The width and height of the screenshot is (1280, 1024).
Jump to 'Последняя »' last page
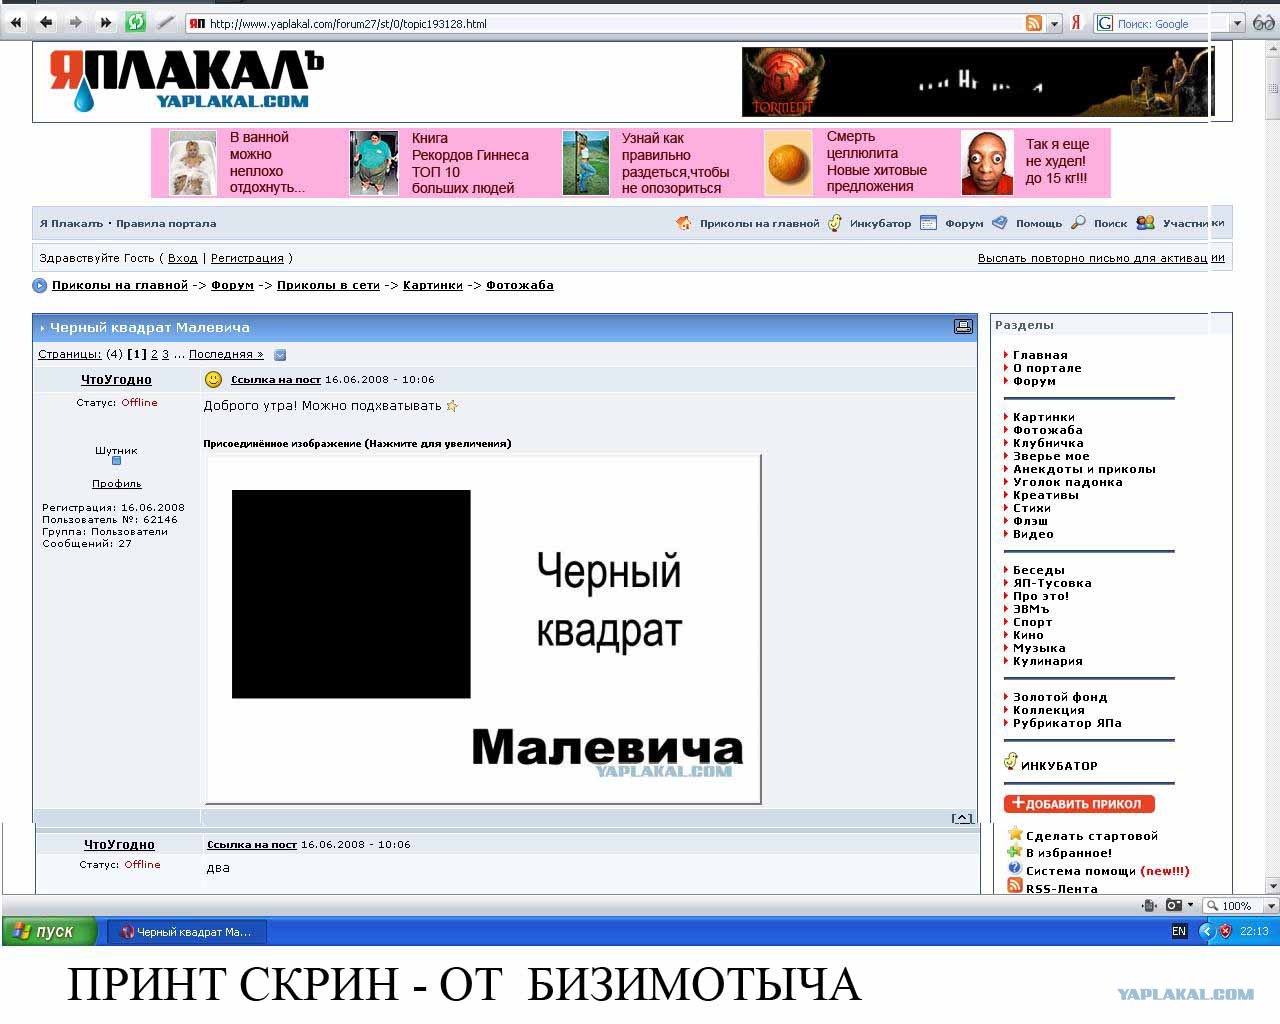[226, 354]
